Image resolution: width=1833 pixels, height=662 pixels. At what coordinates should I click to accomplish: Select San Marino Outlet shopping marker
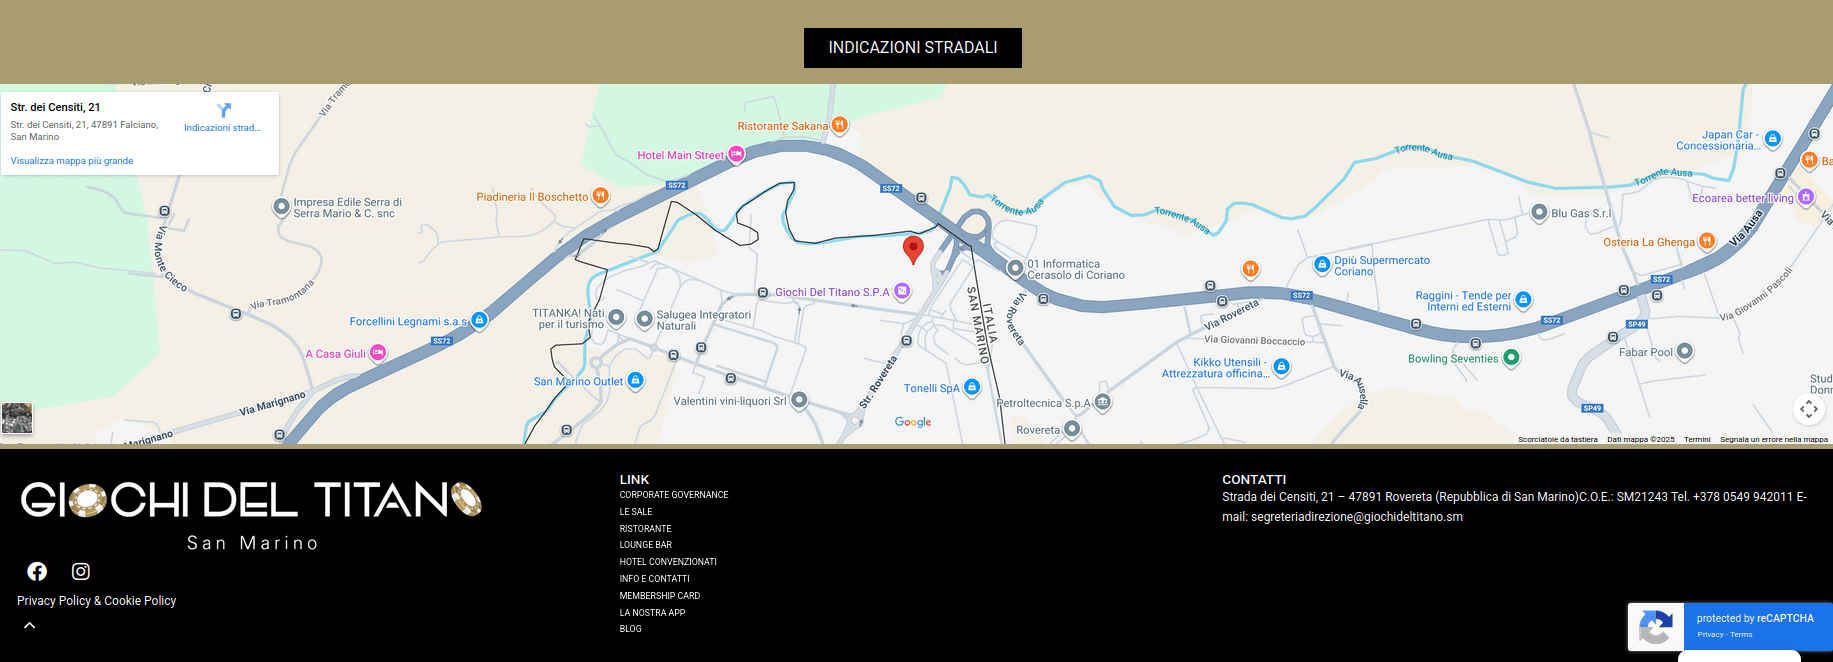(635, 381)
